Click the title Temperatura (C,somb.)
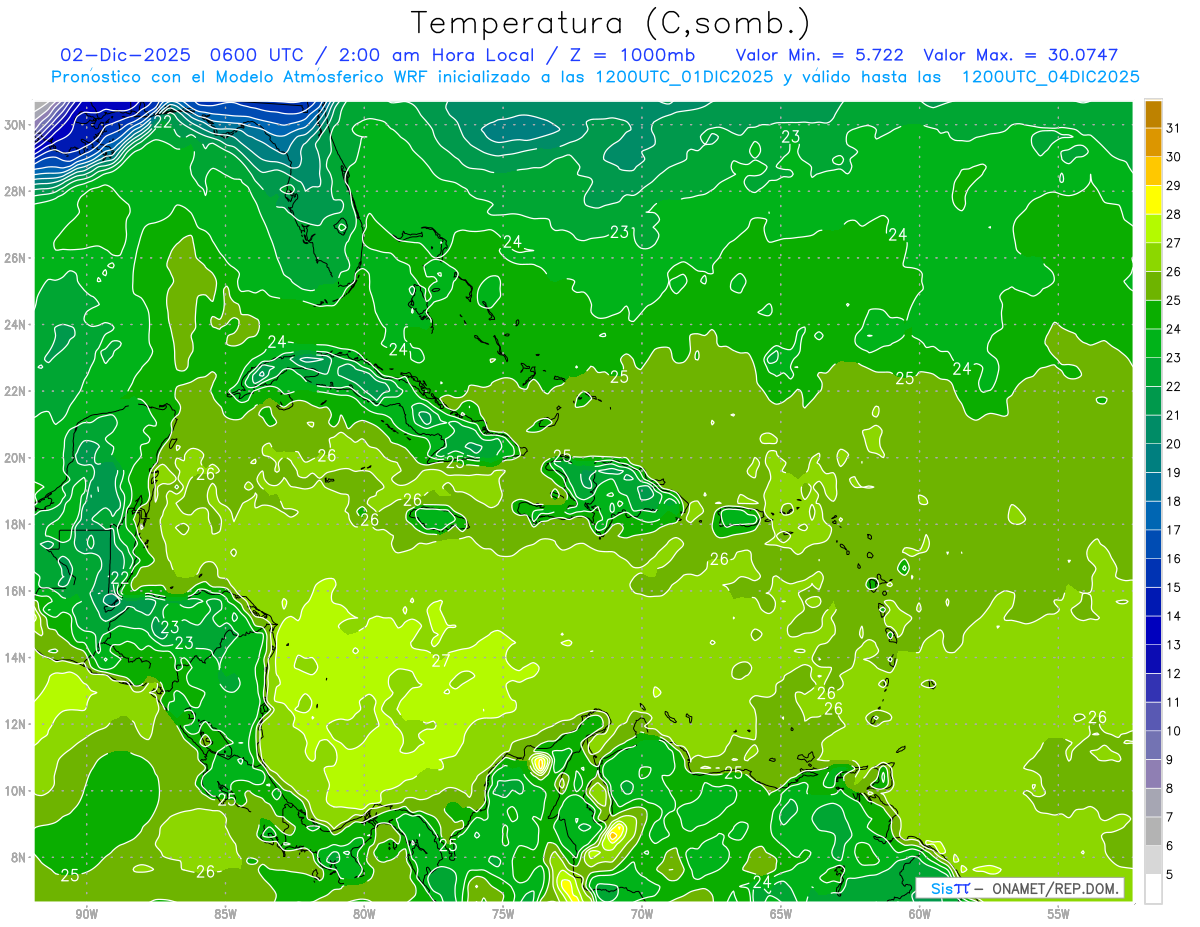The height and width of the screenshot is (927, 1200). tap(611, 23)
